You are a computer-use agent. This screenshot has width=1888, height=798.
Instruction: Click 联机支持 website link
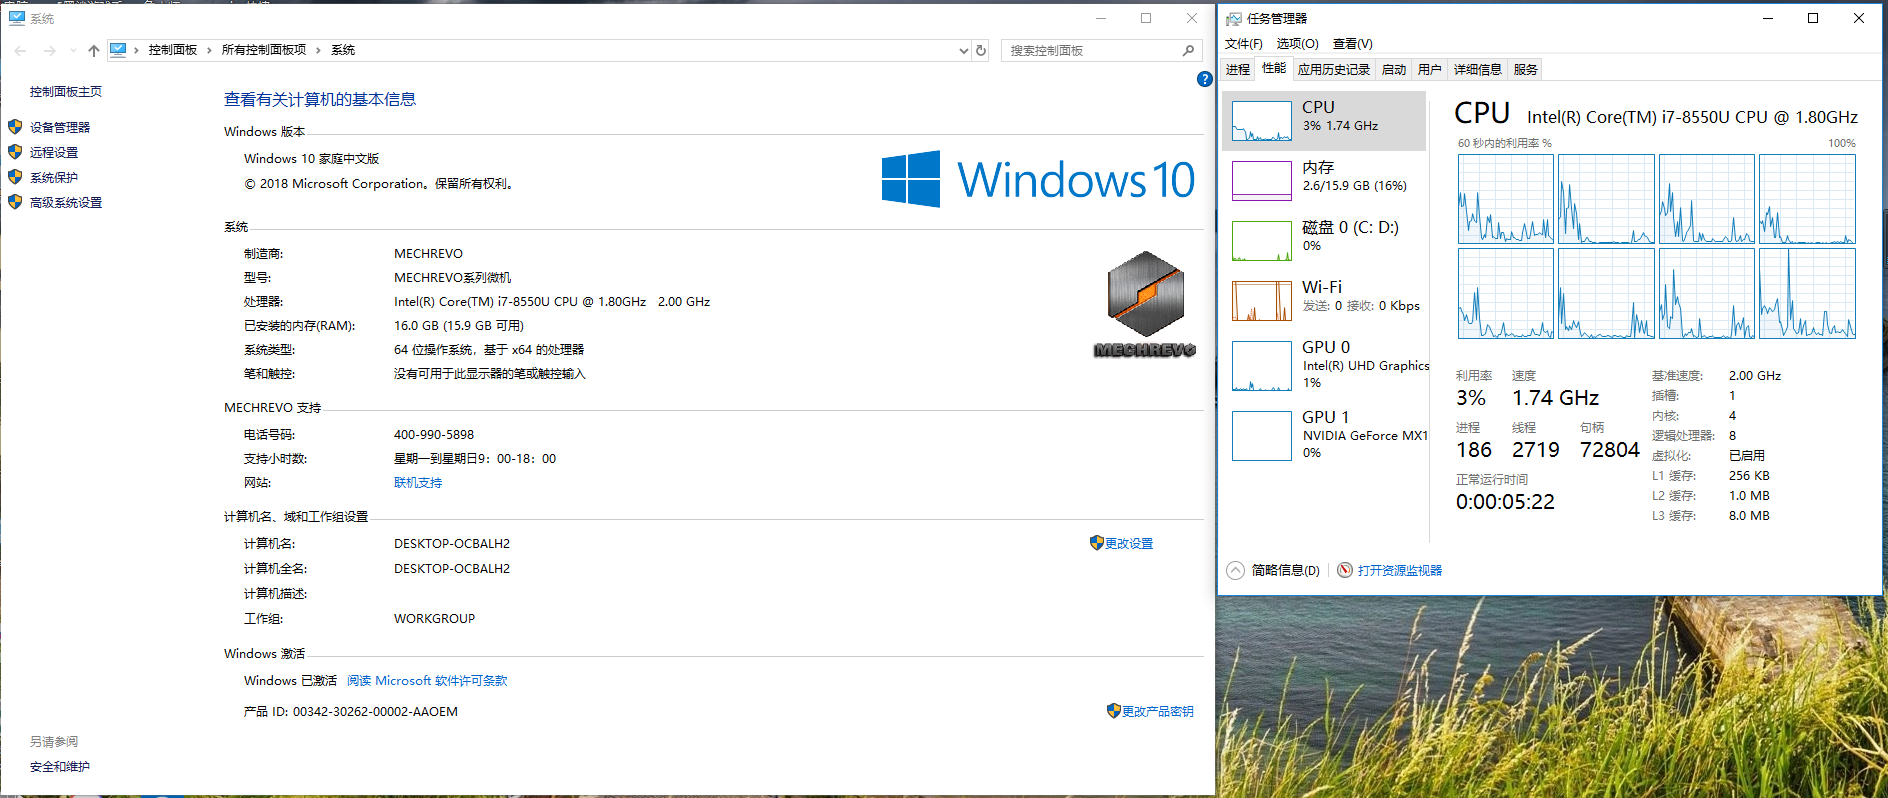[x=418, y=483]
